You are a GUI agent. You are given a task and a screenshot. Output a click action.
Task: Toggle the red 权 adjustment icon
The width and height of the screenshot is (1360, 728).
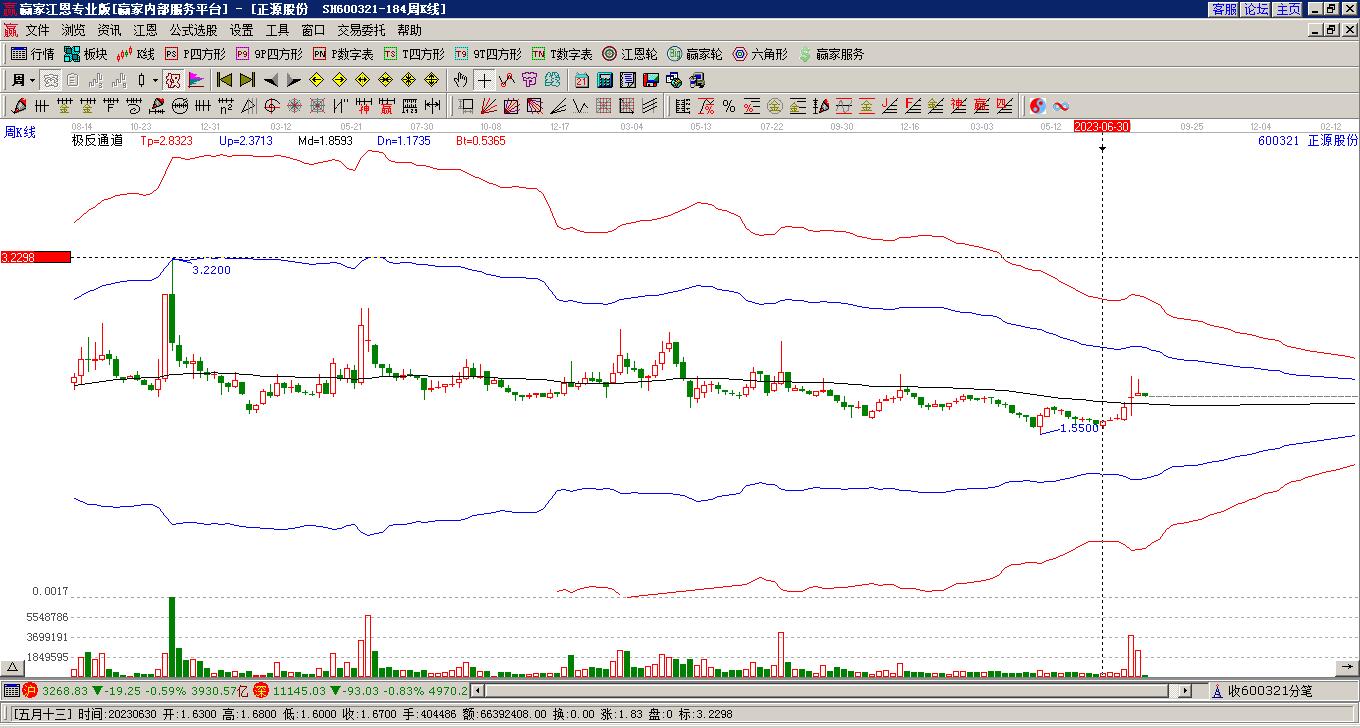[x=172, y=80]
